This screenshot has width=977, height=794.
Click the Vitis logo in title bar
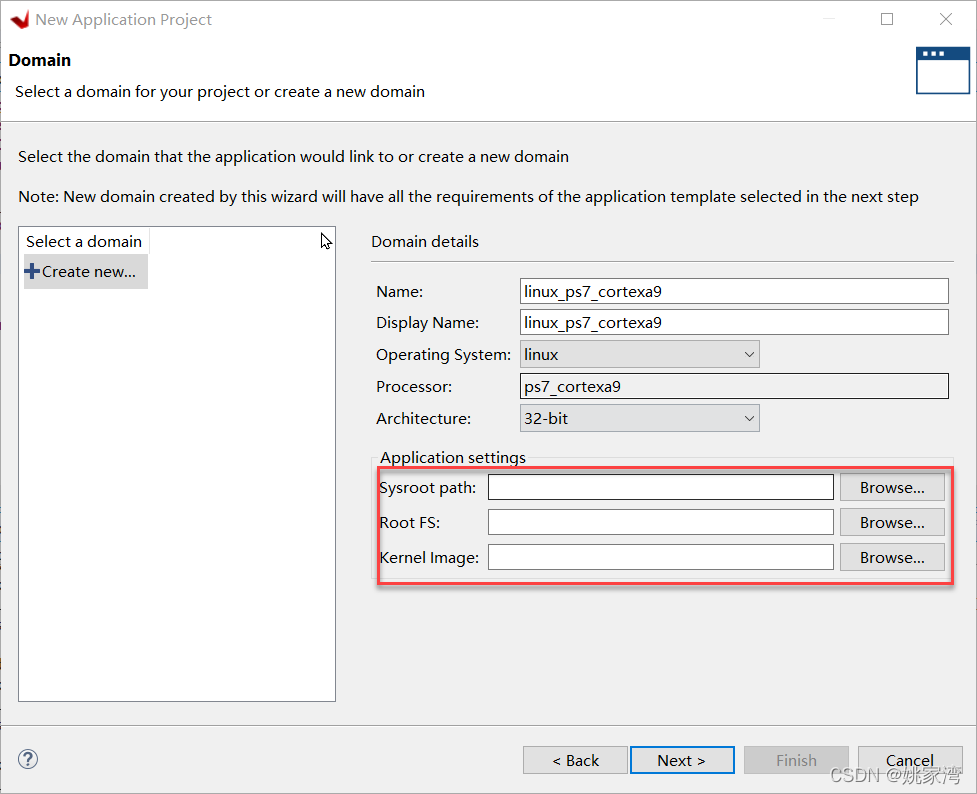pyautogui.click(x=19, y=19)
